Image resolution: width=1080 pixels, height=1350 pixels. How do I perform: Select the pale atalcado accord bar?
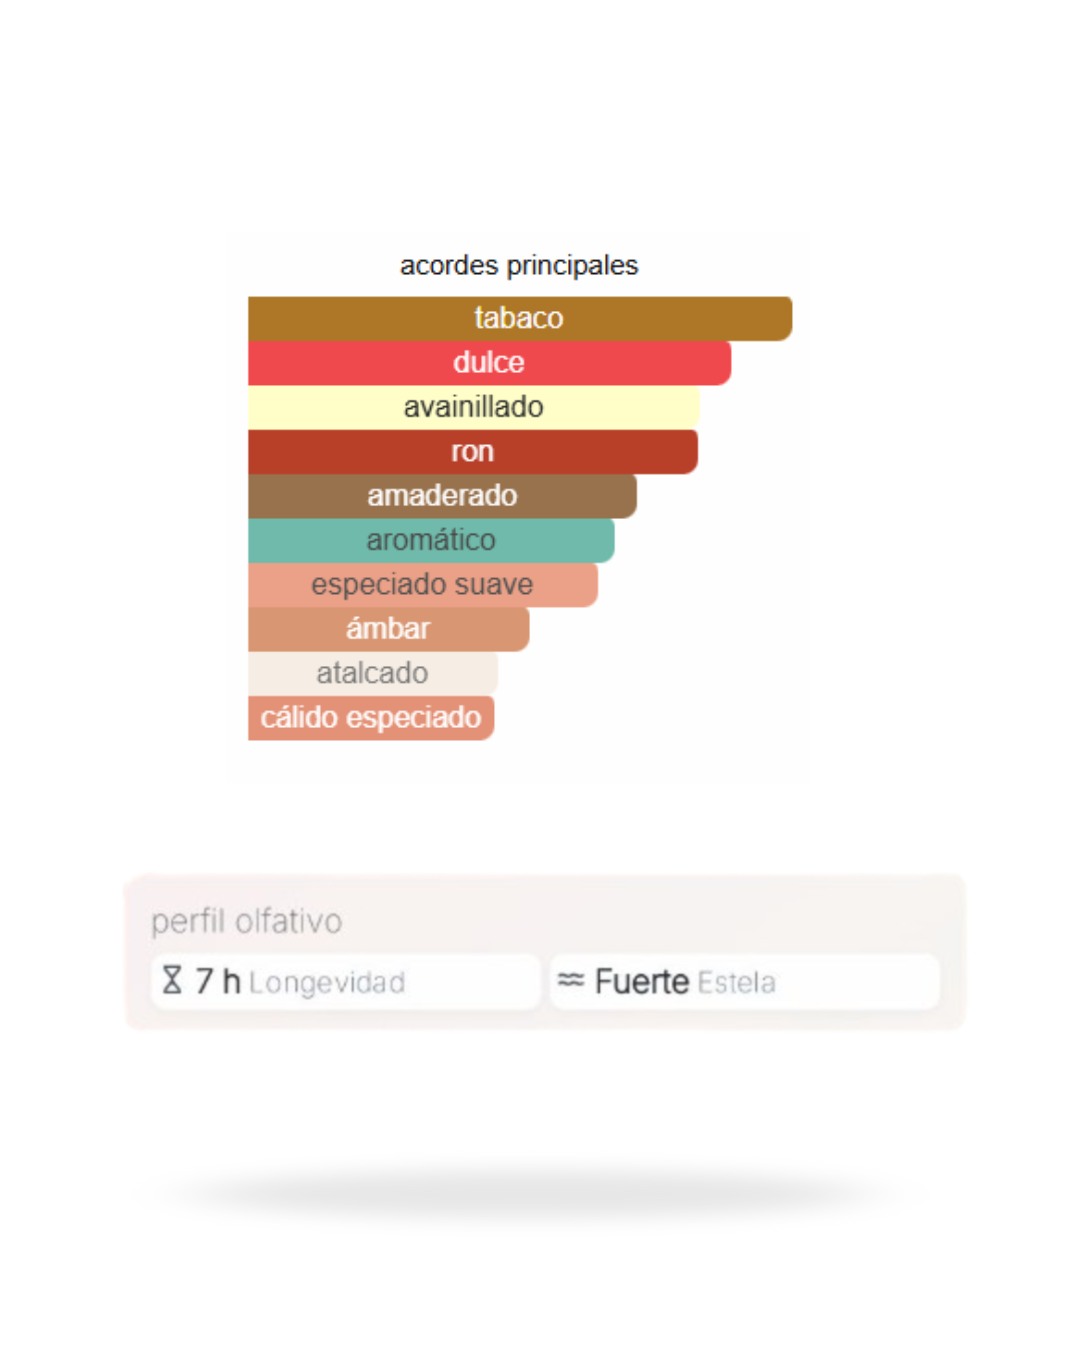tap(372, 673)
